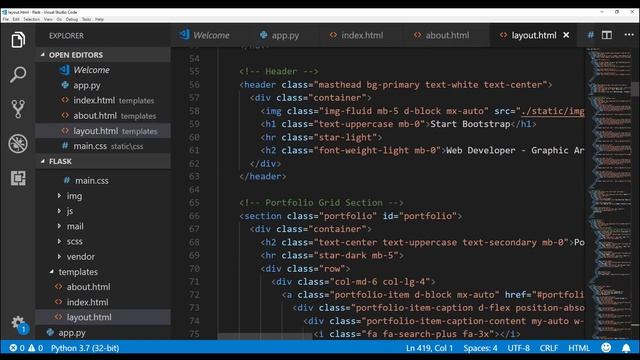Click the code minimap overview
The height and width of the screenshot is (360, 640).
pyautogui.click(x=609, y=192)
